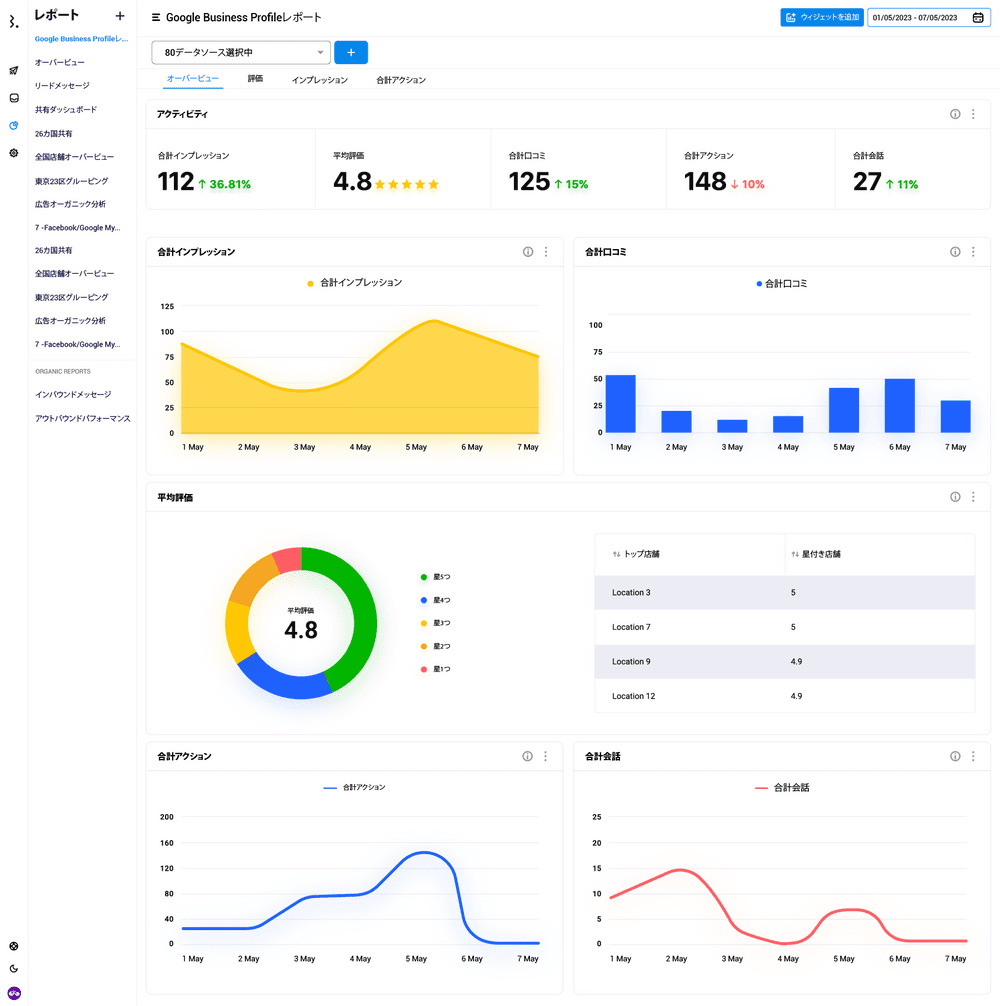This screenshot has width=1000, height=1006.
Task: Open the inbox icon in left rail
Action: coord(14,98)
